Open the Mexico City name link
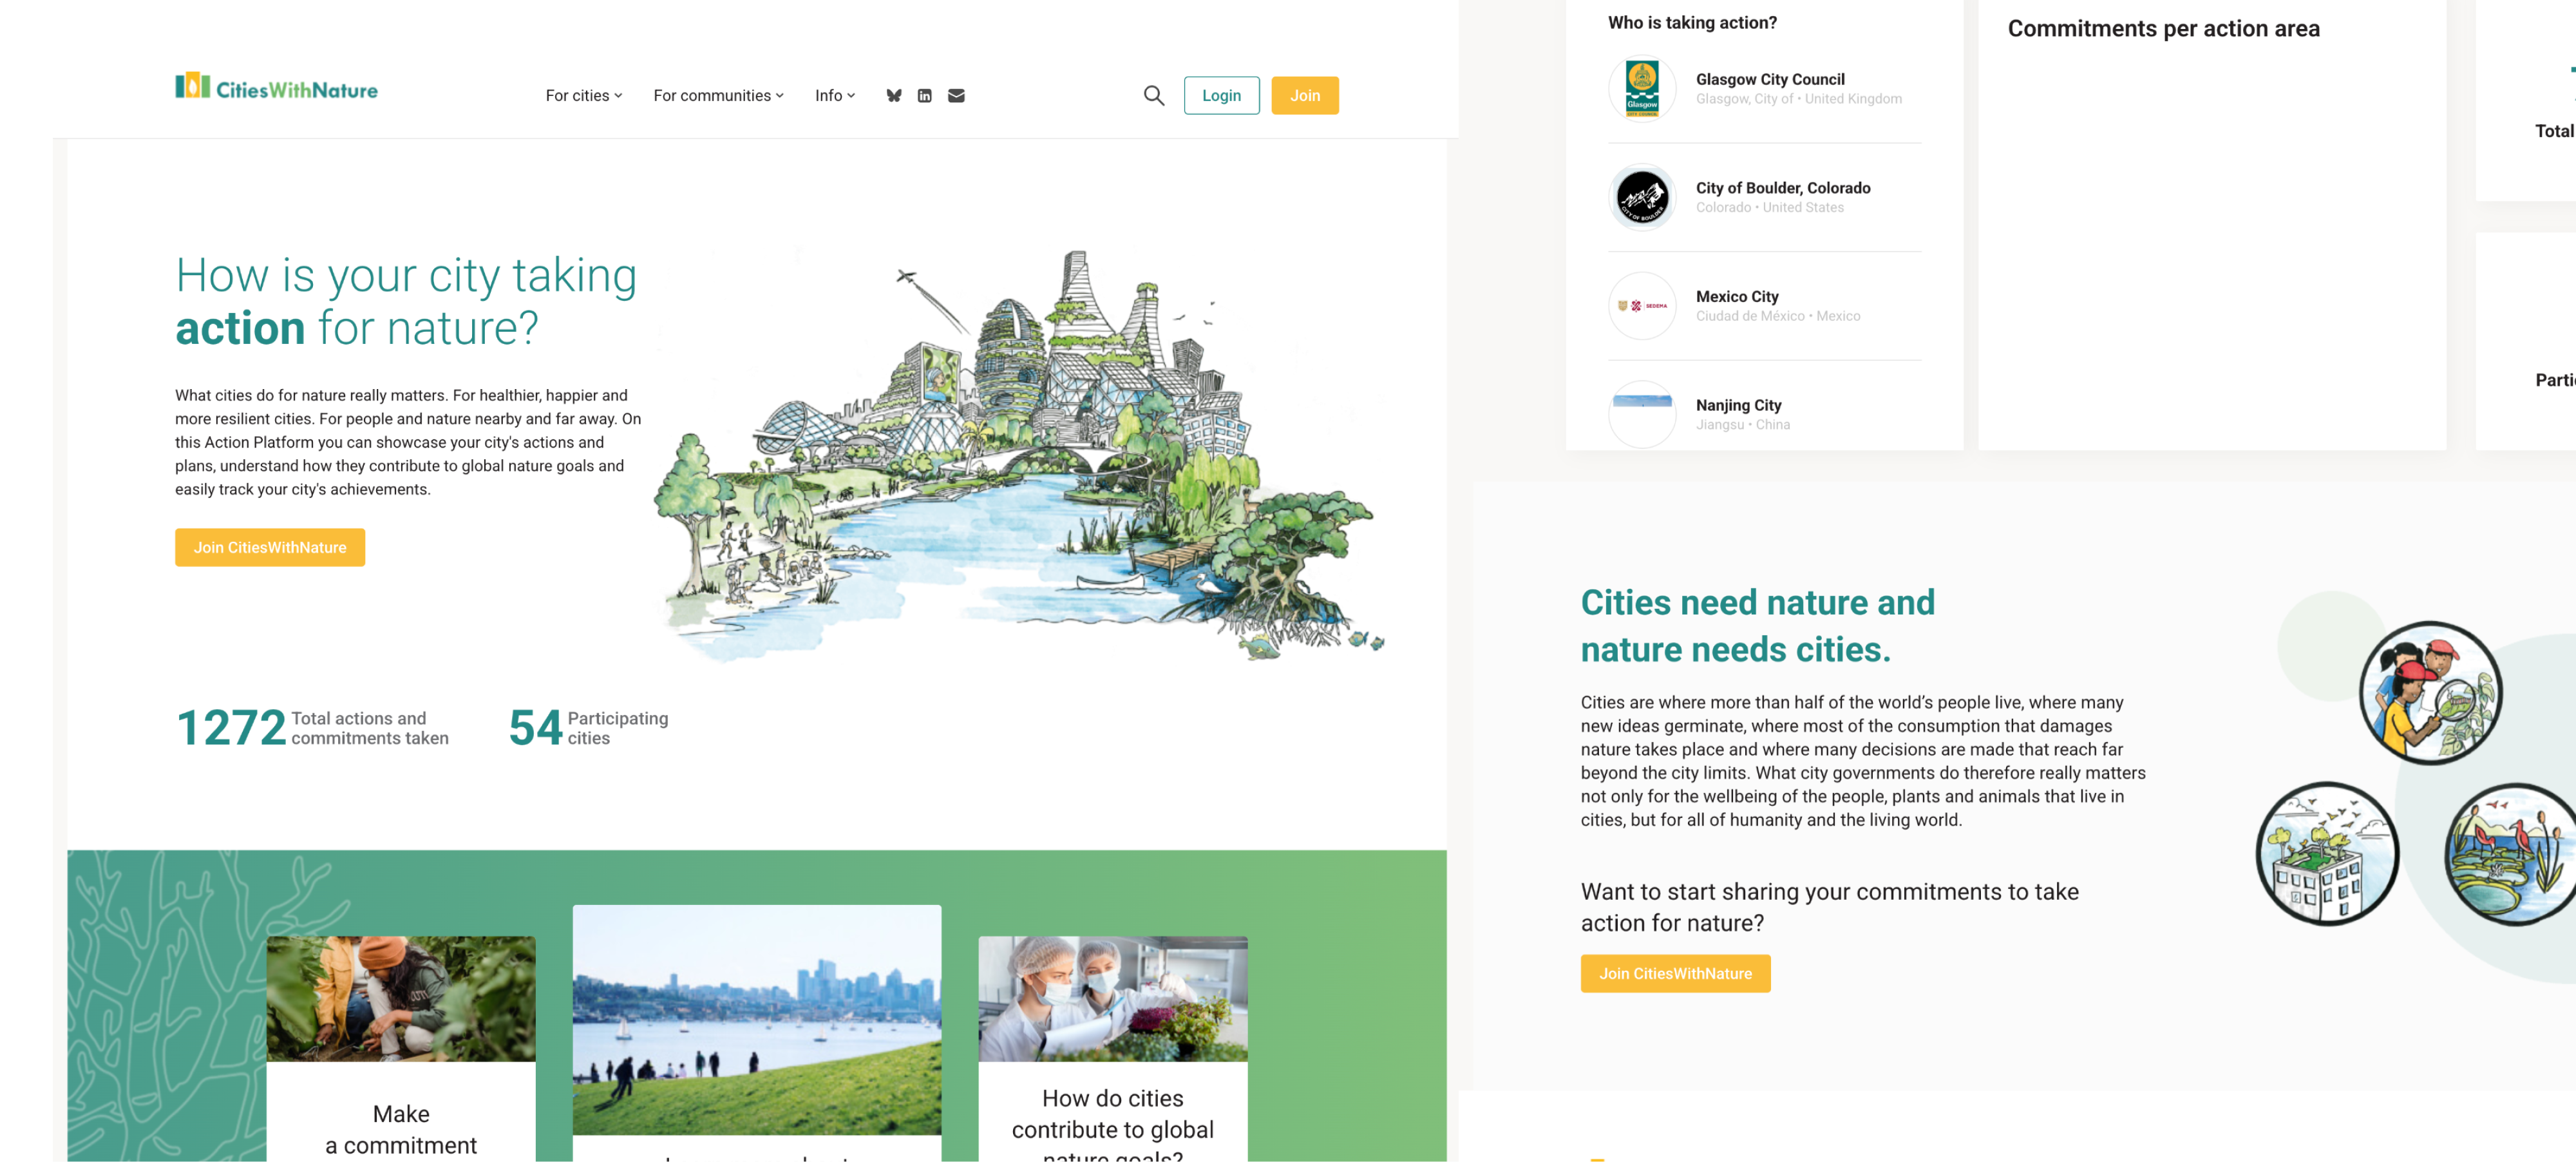 (1737, 297)
